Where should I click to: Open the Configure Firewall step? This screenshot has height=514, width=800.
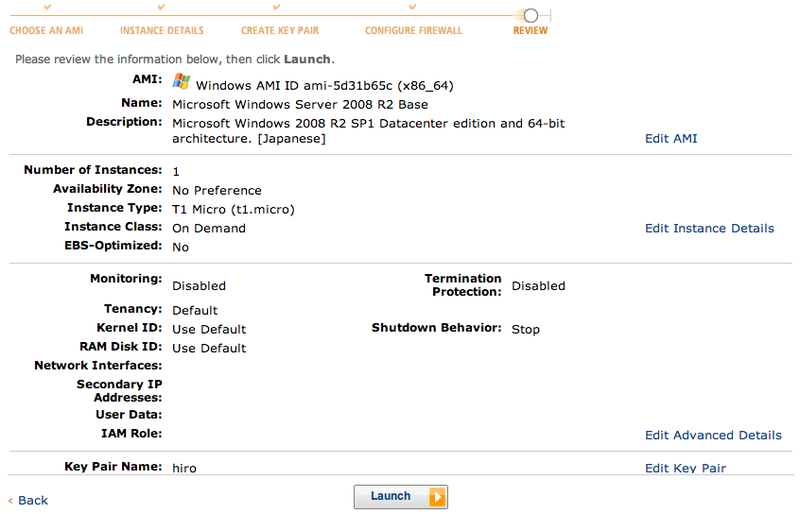pyautogui.click(x=413, y=31)
